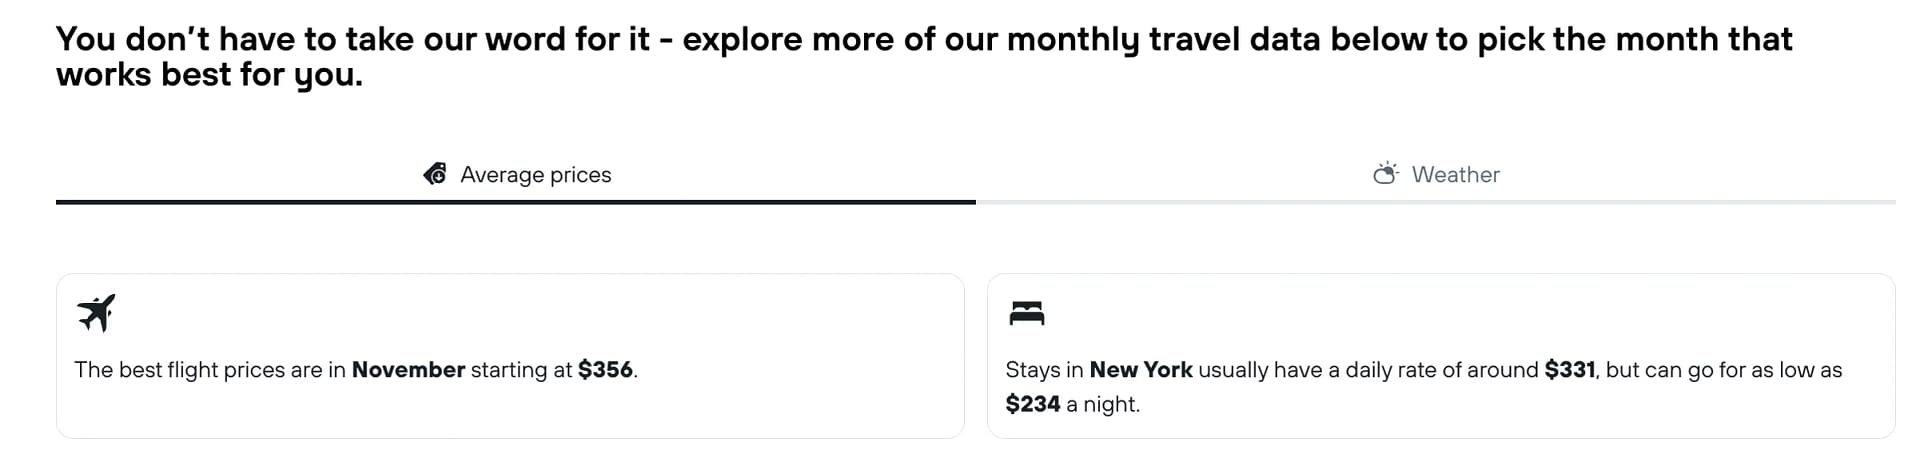Click the $331 daily rate figure
The width and height of the screenshot is (1920, 462).
[1570, 370]
